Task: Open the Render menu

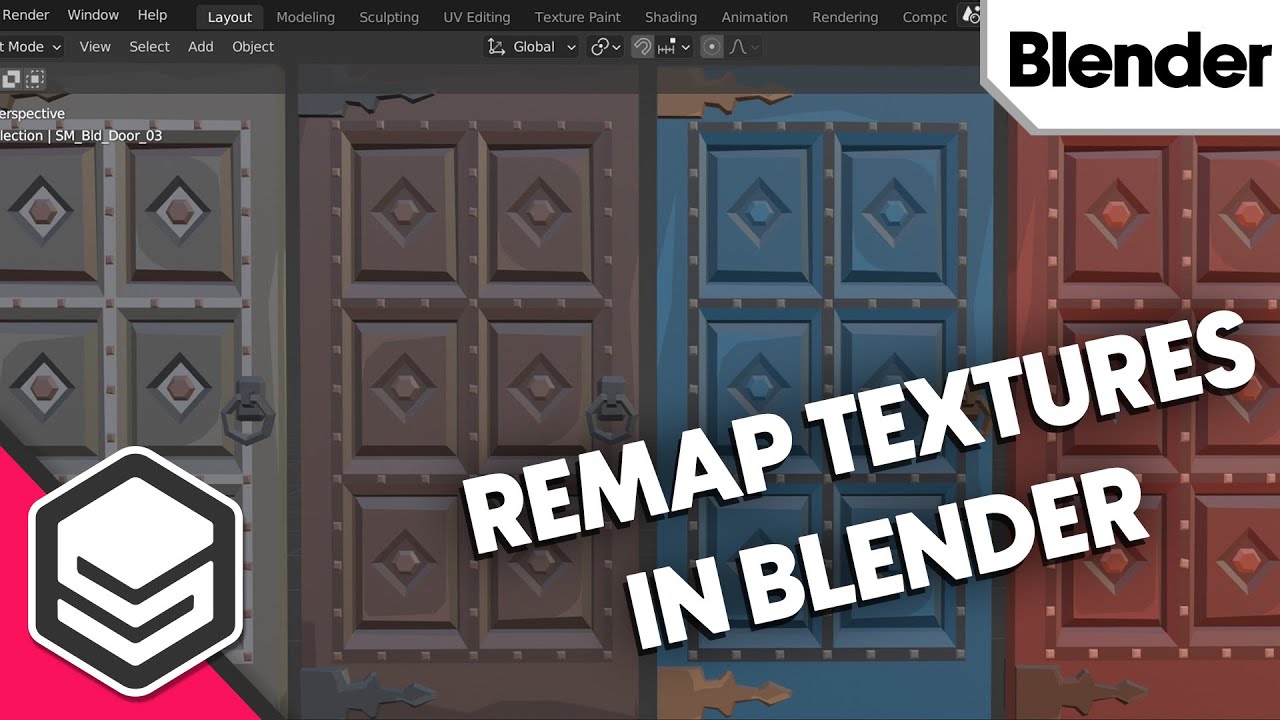Action: (x=25, y=15)
